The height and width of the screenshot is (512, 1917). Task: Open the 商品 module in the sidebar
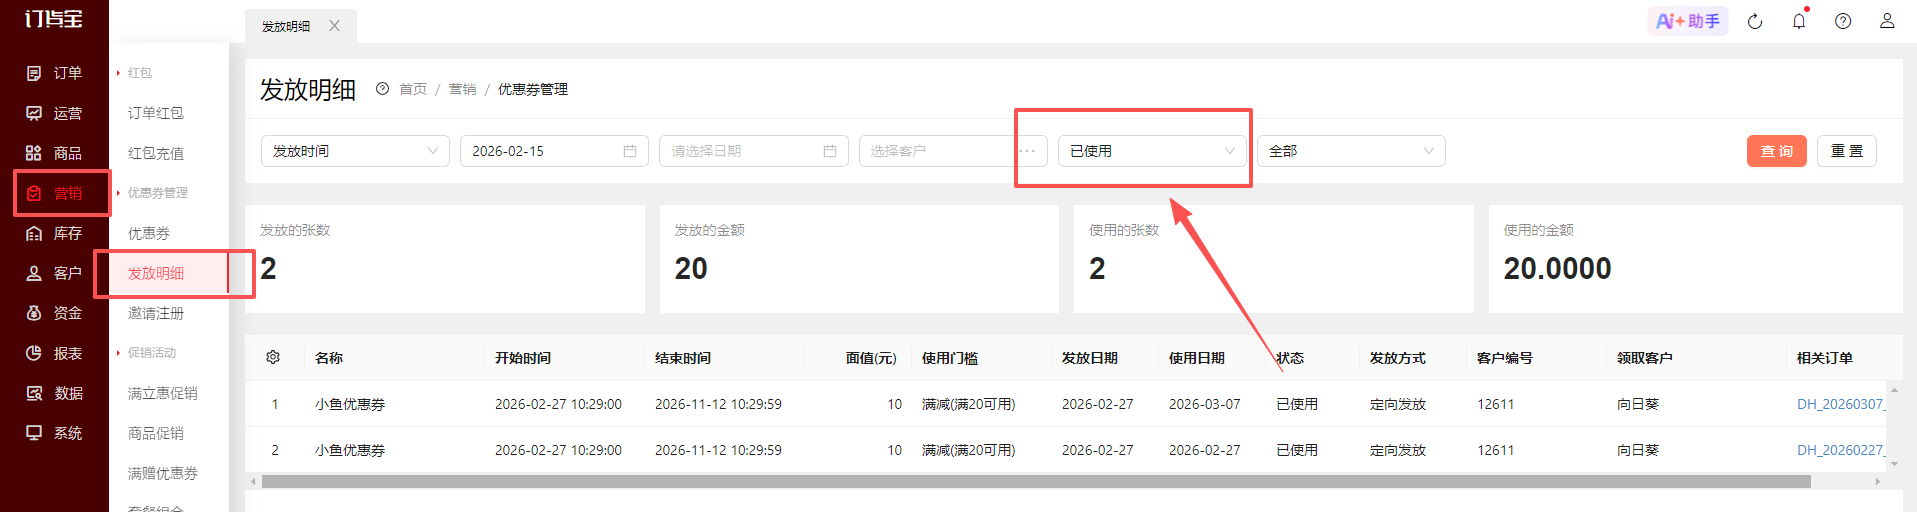pyautogui.click(x=54, y=153)
